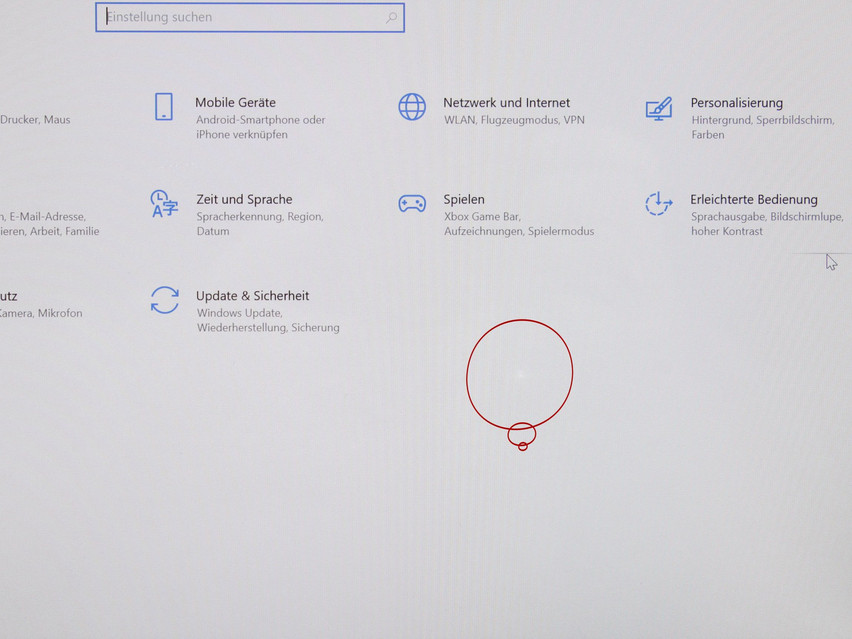852x639 pixels.
Task: Open the Zeit und Sprache title
Action: (244, 200)
